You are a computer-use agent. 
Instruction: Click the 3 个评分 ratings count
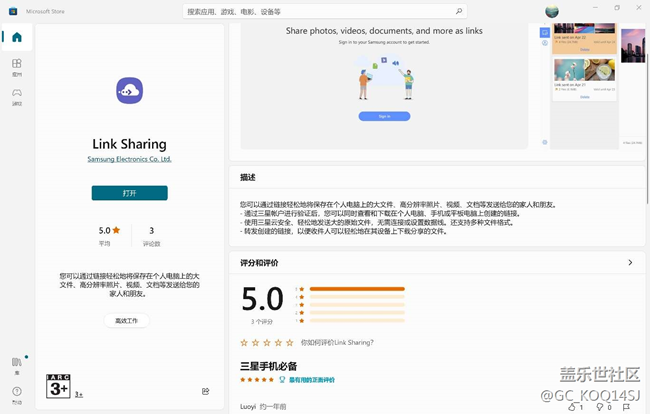point(262,322)
